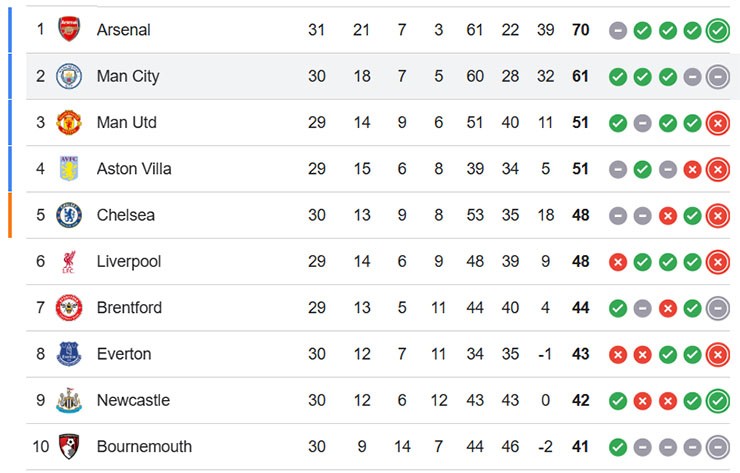
Task: Click Man Utd's latest circled loss result
Action: (717, 123)
